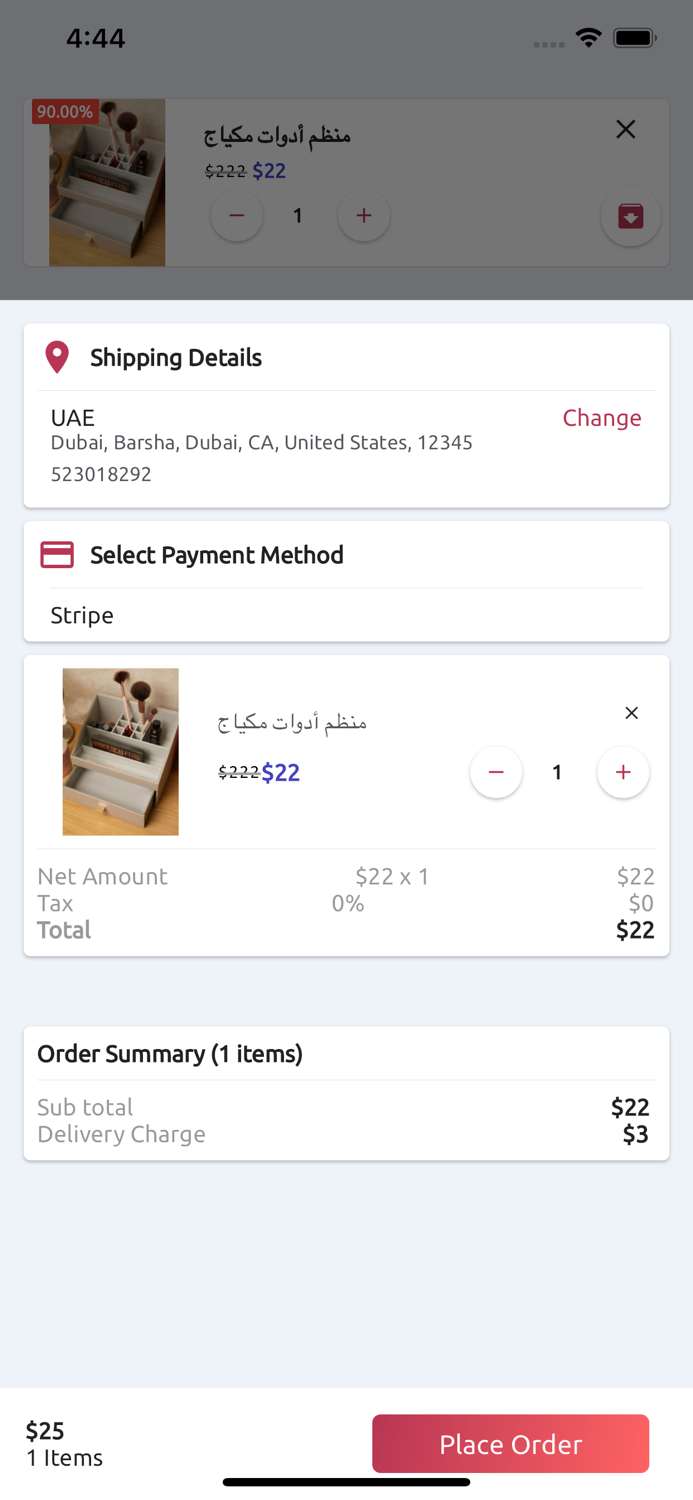This screenshot has width=693, height=1500.
Task: Decrease quantity with the checkout minus button
Action: coord(496,772)
